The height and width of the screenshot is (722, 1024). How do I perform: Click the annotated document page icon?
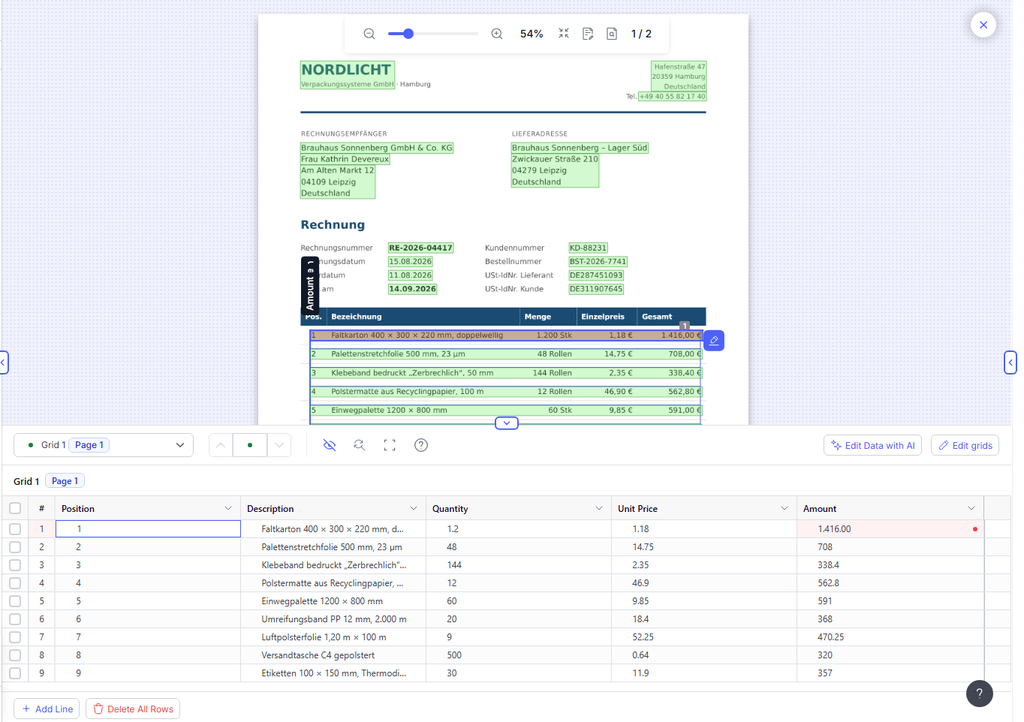[x=588, y=34]
